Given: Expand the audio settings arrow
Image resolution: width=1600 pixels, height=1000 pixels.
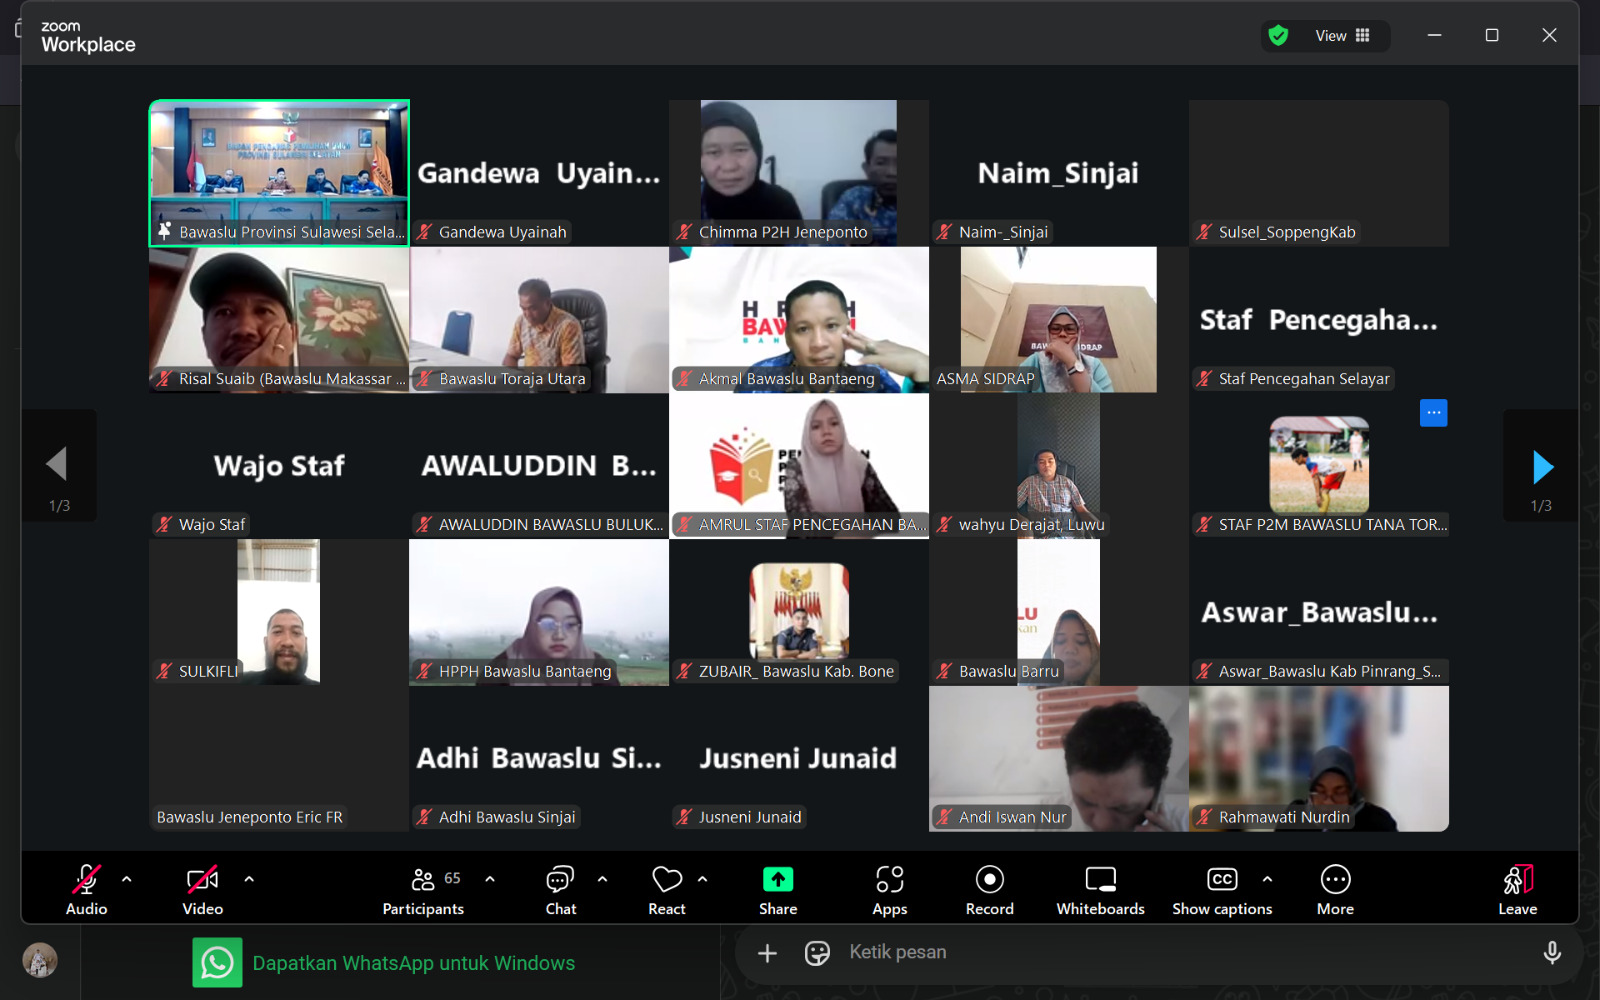Looking at the screenshot, I should (127, 879).
